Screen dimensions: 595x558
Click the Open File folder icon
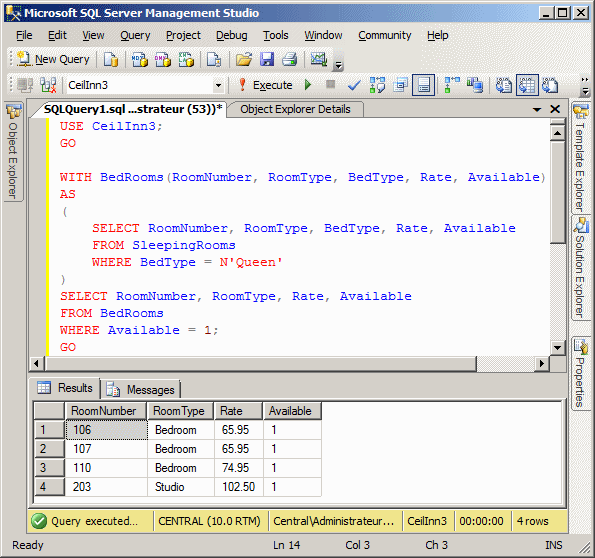click(x=244, y=59)
